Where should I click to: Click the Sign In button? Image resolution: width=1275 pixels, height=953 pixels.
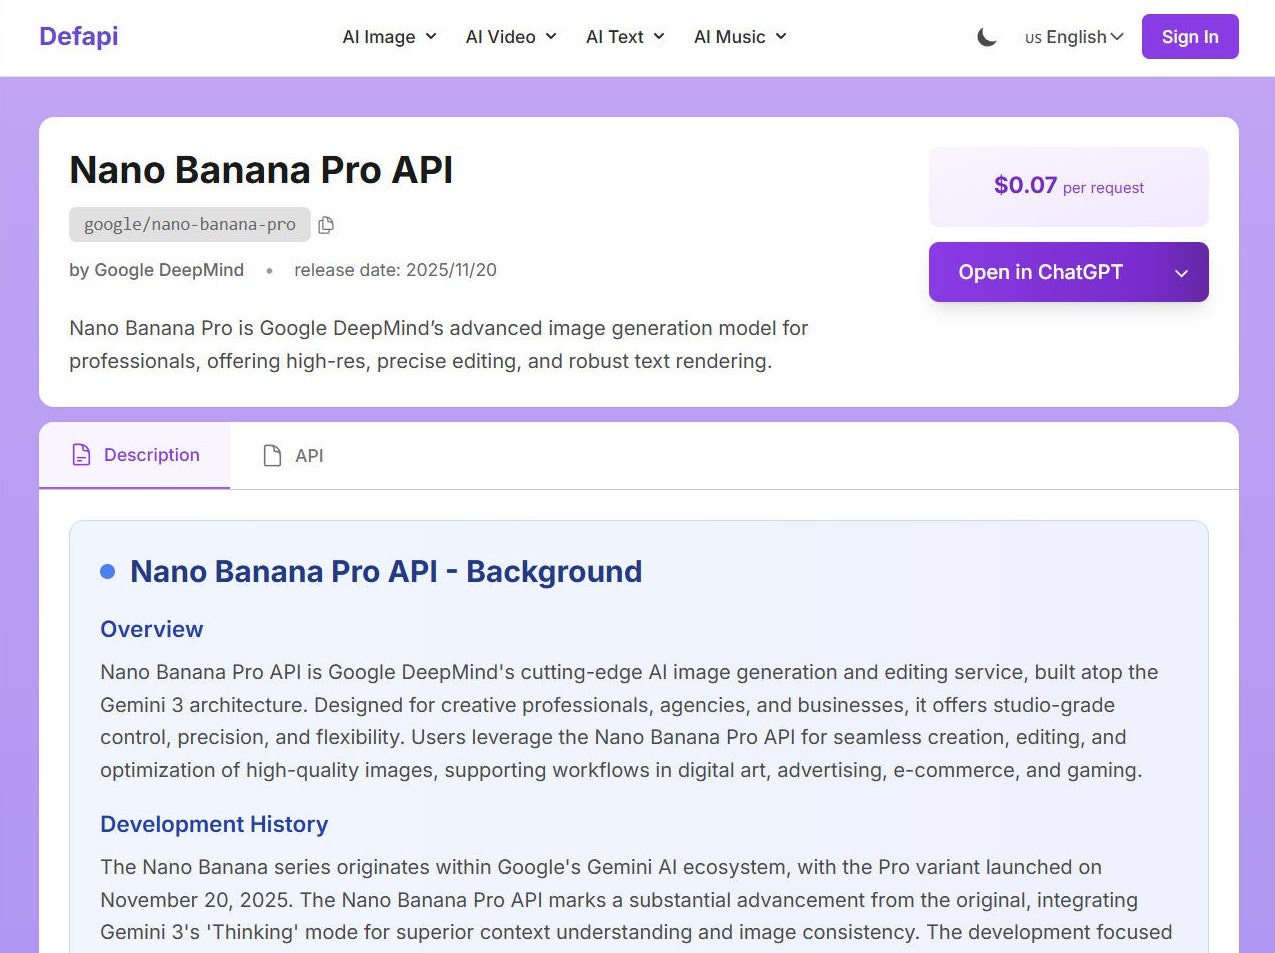(1189, 36)
